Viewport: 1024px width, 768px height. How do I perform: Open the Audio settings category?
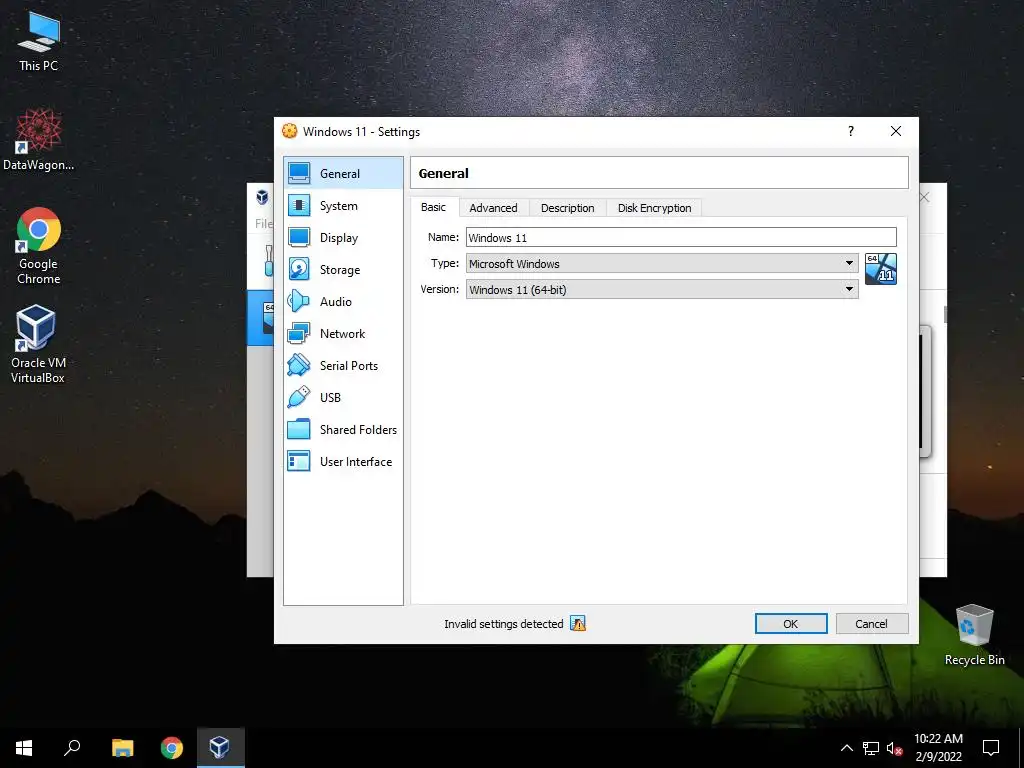click(x=344, y=302)
